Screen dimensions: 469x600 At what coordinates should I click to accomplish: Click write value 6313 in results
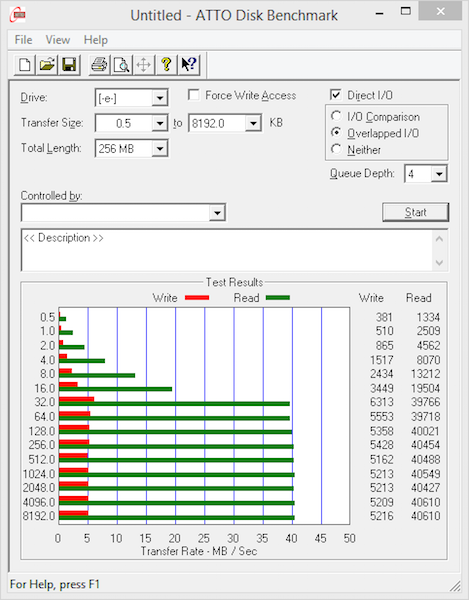point(381,402)
